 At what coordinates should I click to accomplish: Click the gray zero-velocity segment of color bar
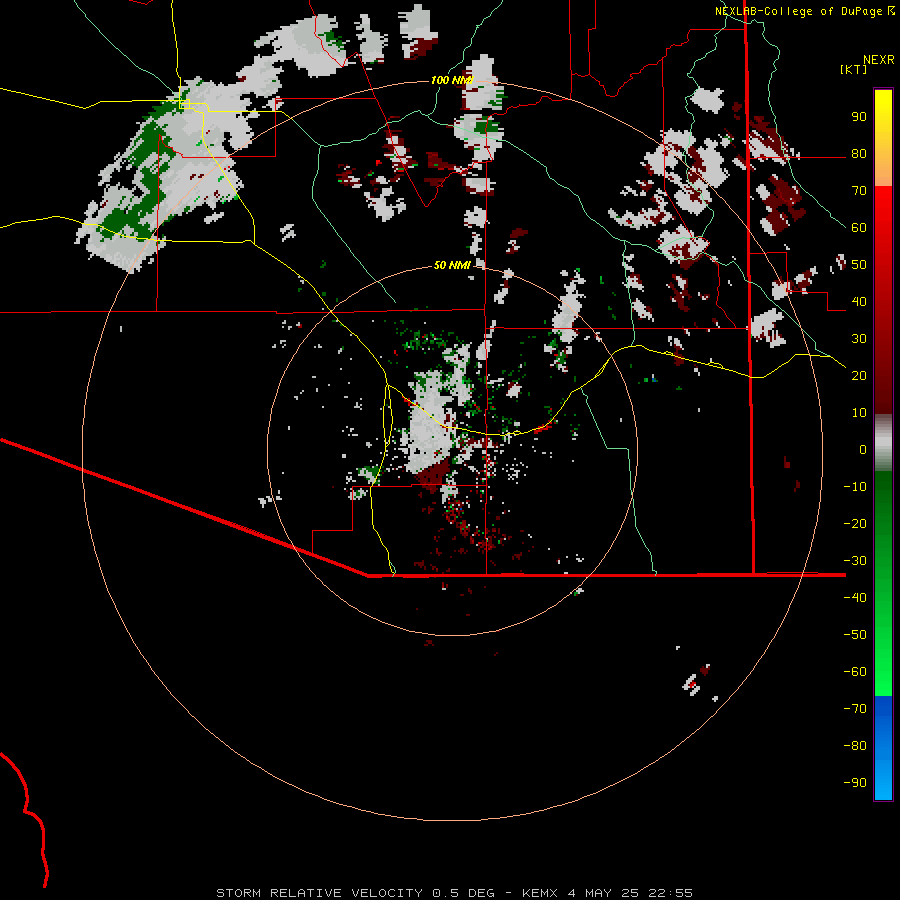pos(883,442)
